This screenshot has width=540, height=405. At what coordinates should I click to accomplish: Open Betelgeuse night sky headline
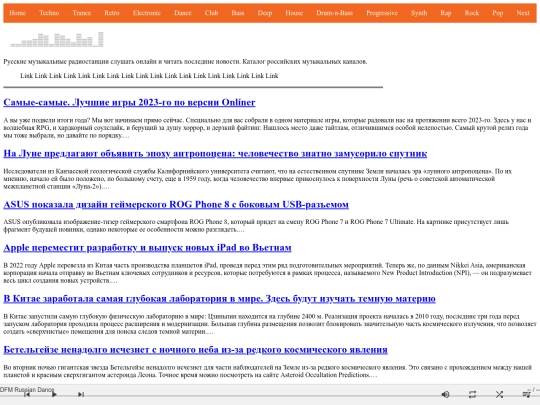[196, 350]
